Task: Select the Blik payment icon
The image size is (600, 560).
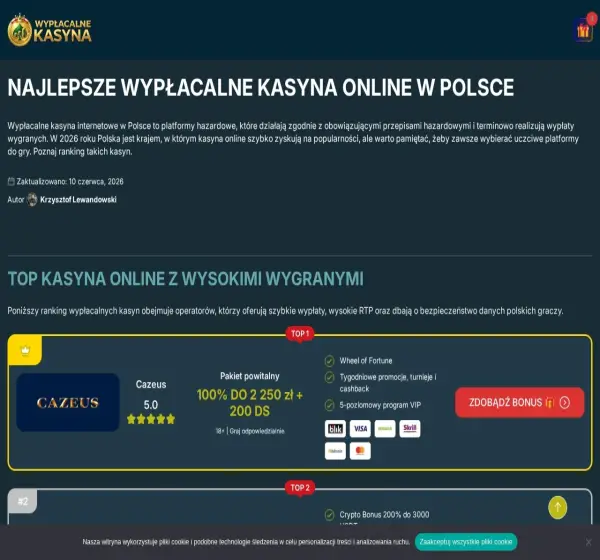Action: (335, 429)
